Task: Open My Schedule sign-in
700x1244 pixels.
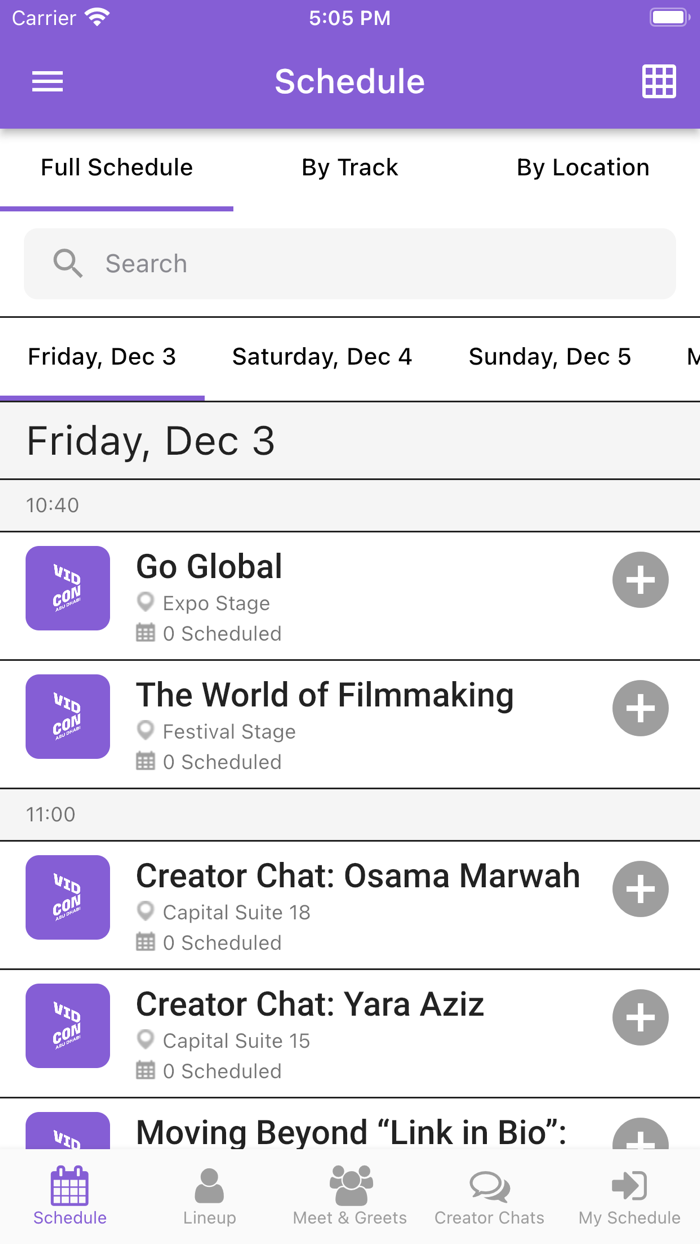Action: pos(629,1196)
